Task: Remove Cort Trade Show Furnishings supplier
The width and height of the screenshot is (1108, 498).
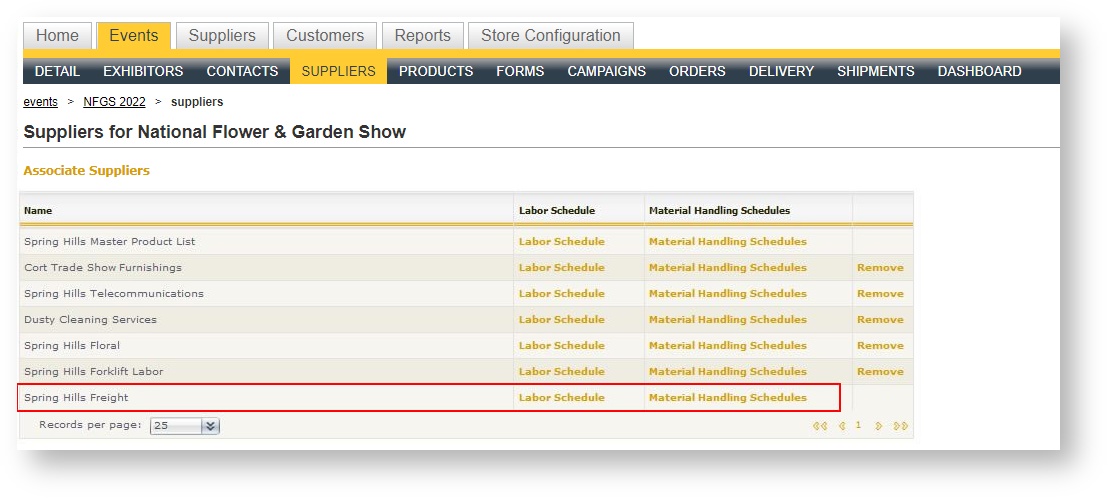Action: click(880, 268)
